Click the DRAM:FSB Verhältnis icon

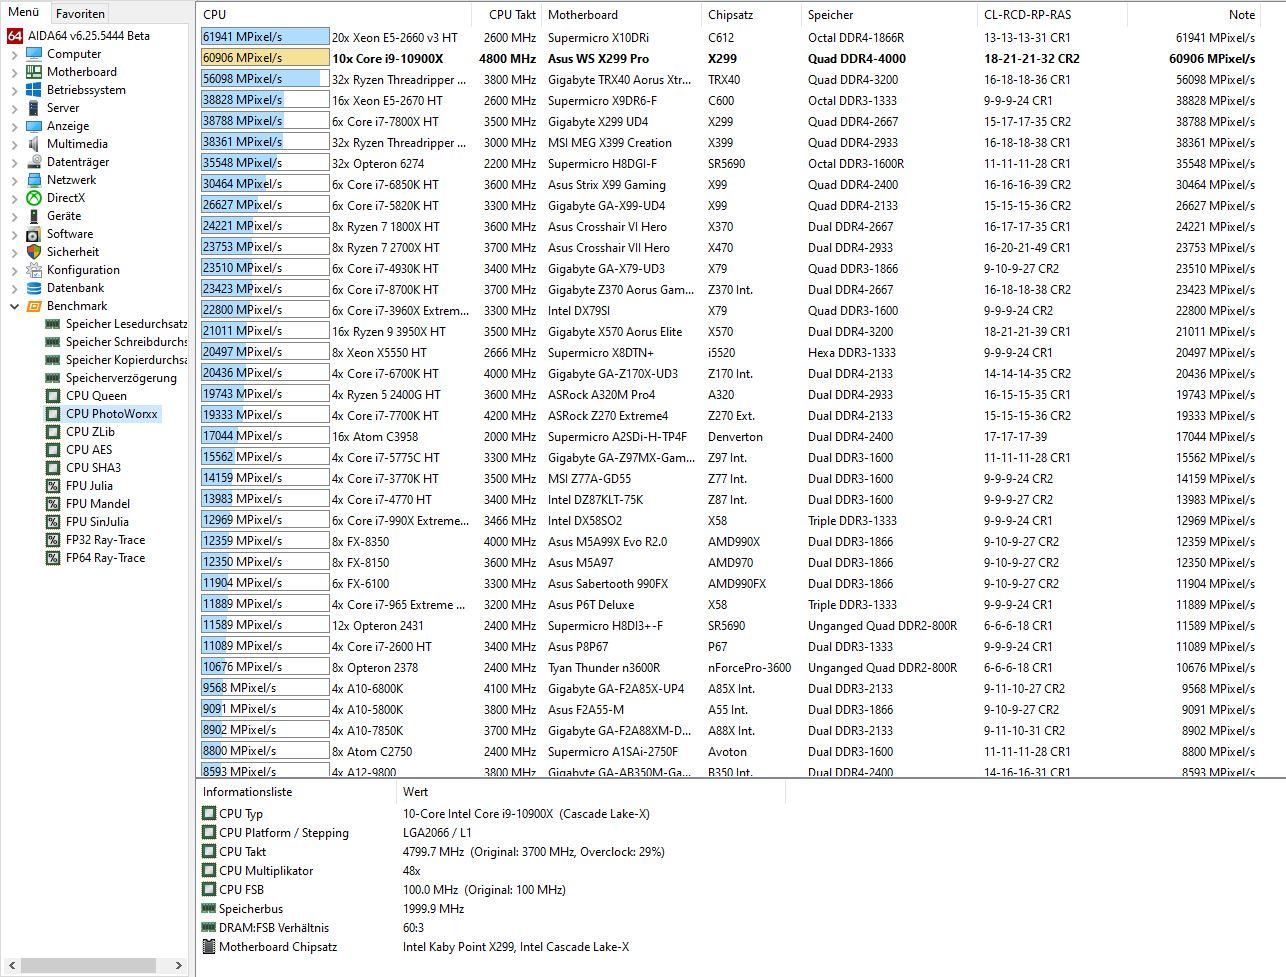209,928
